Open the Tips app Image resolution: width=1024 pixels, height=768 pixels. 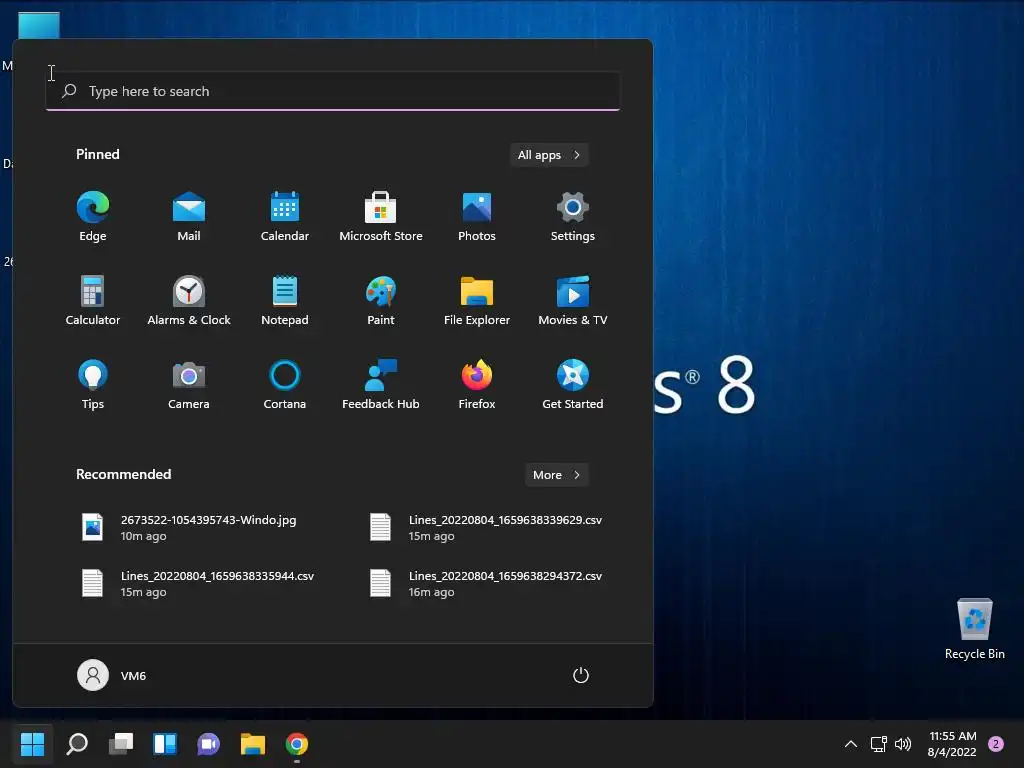(93, 385)
